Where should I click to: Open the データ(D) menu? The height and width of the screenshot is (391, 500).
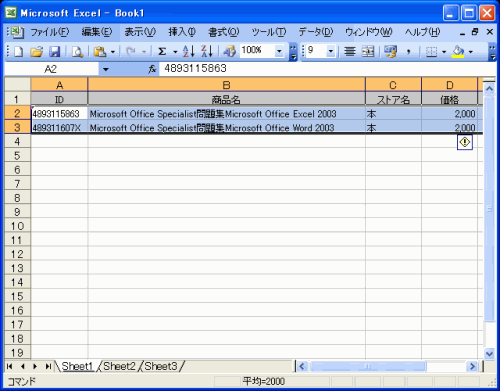316,32
